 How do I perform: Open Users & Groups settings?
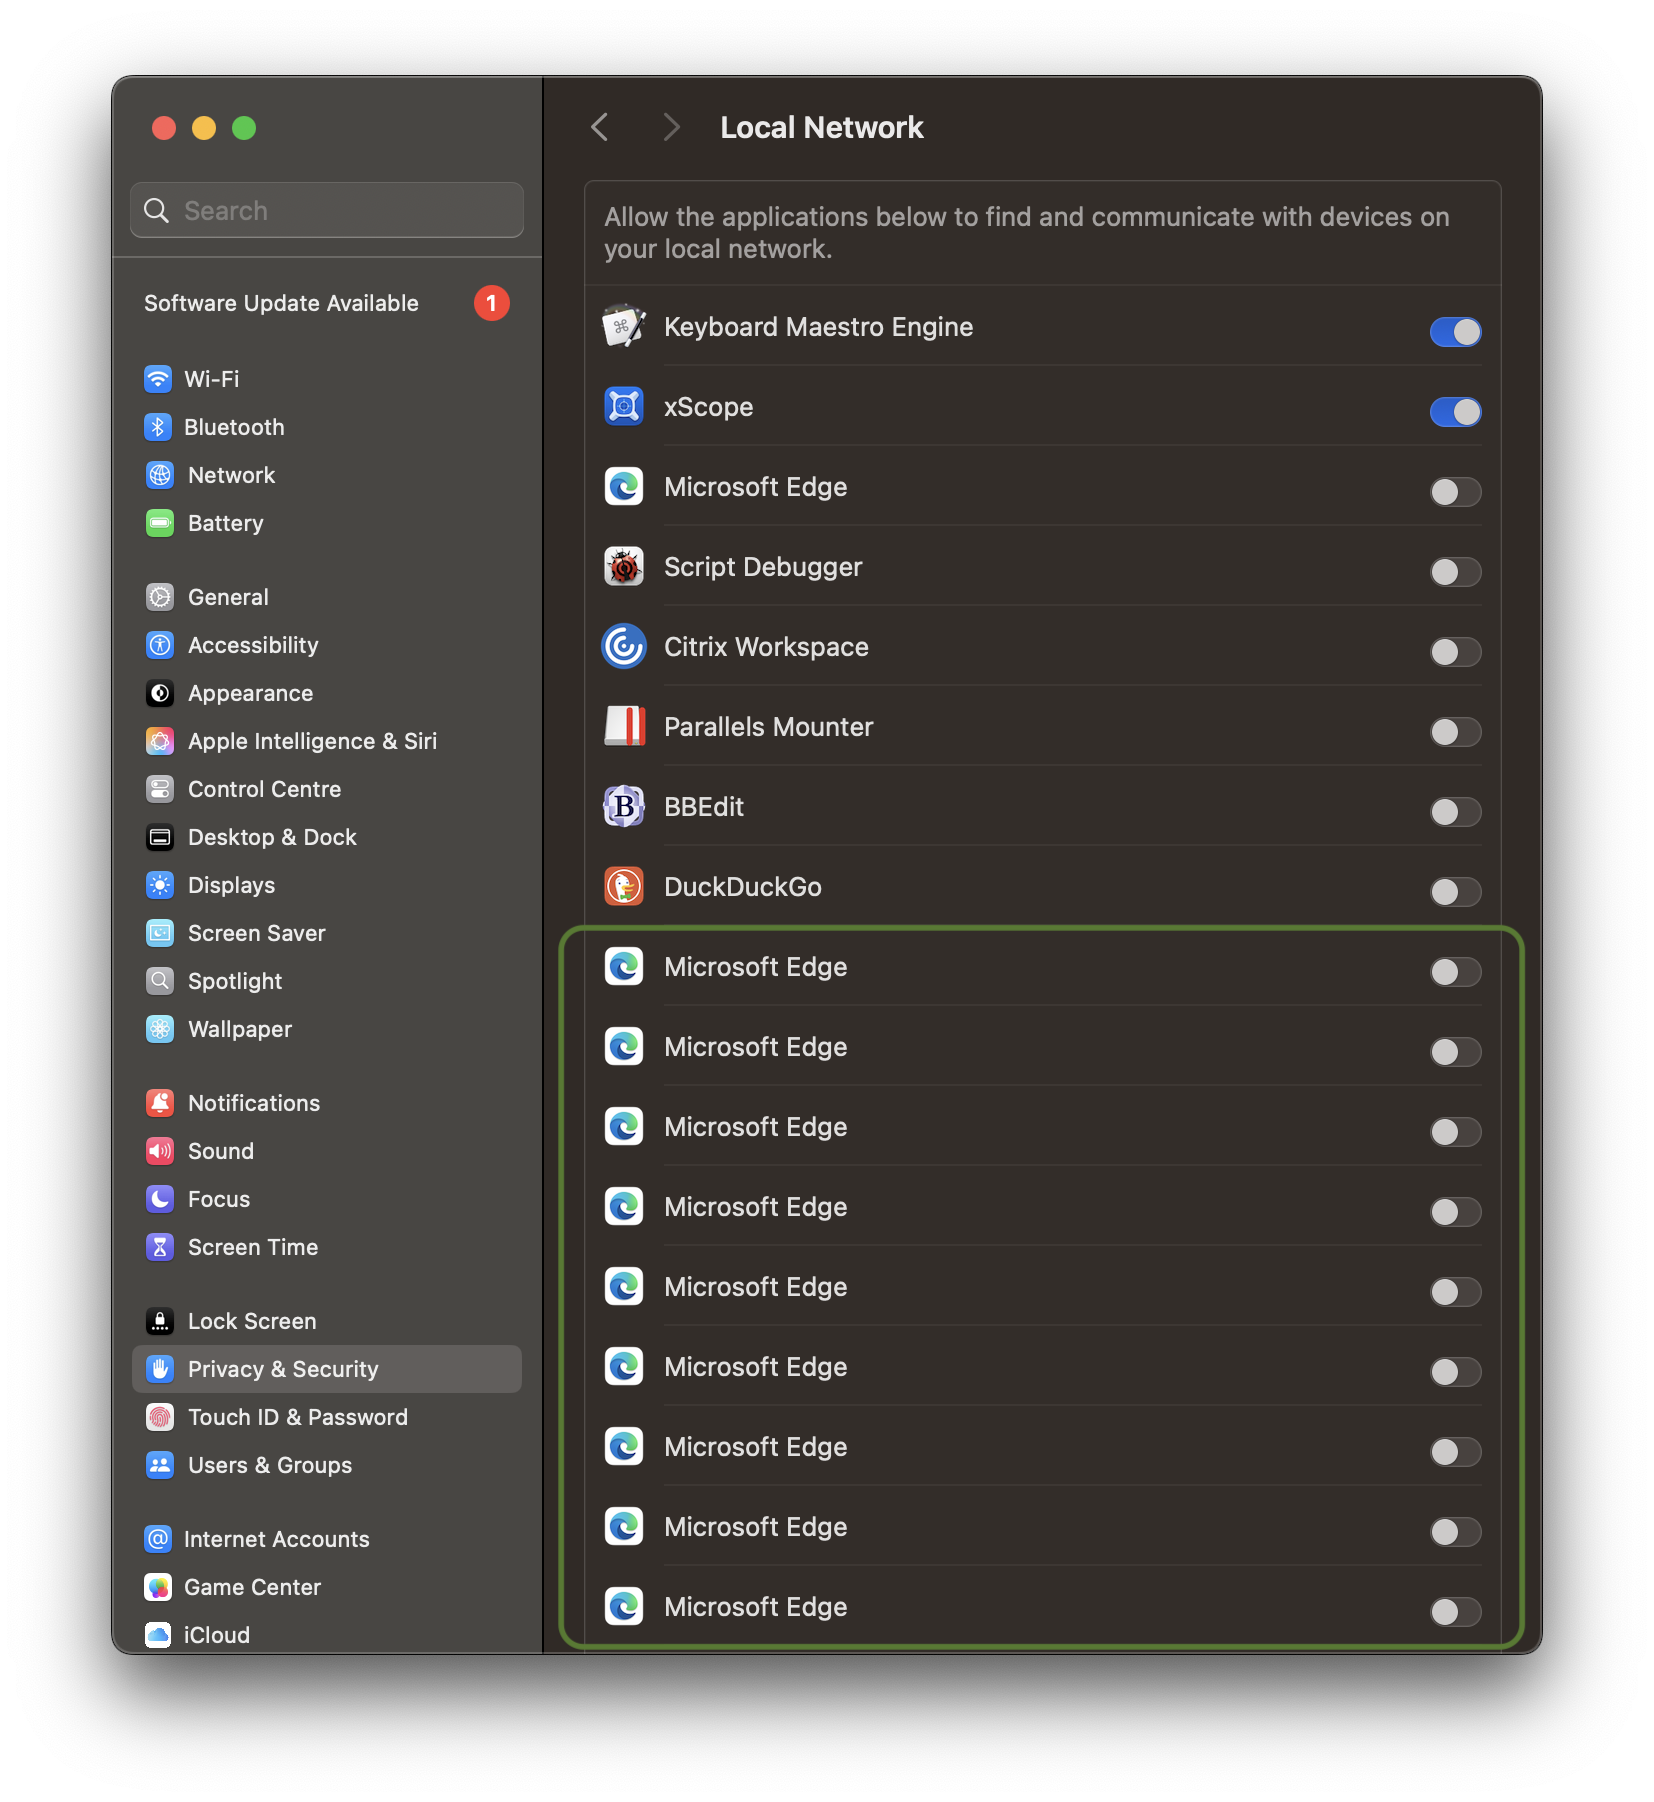tap(327, 1465)
